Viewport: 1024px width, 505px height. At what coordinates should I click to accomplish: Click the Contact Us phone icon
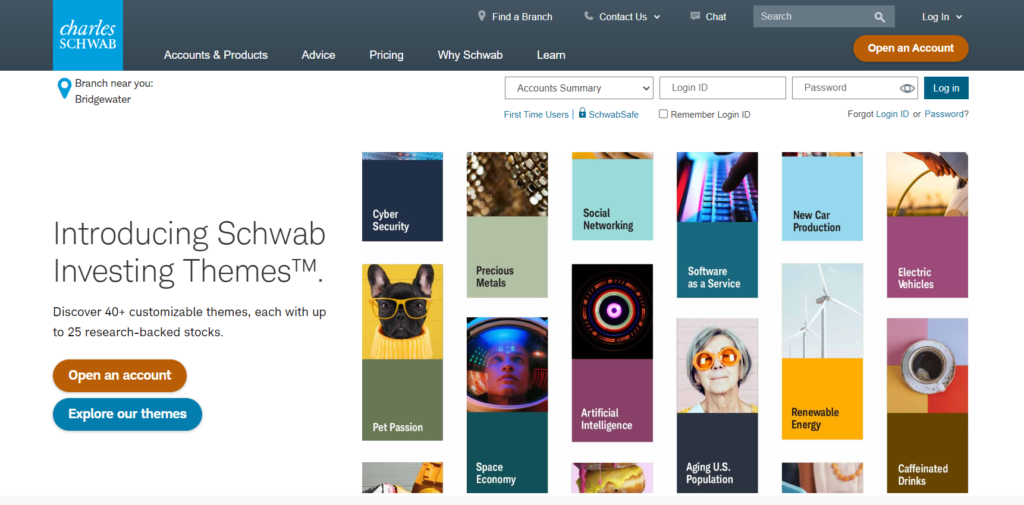(x=588, y=16)
